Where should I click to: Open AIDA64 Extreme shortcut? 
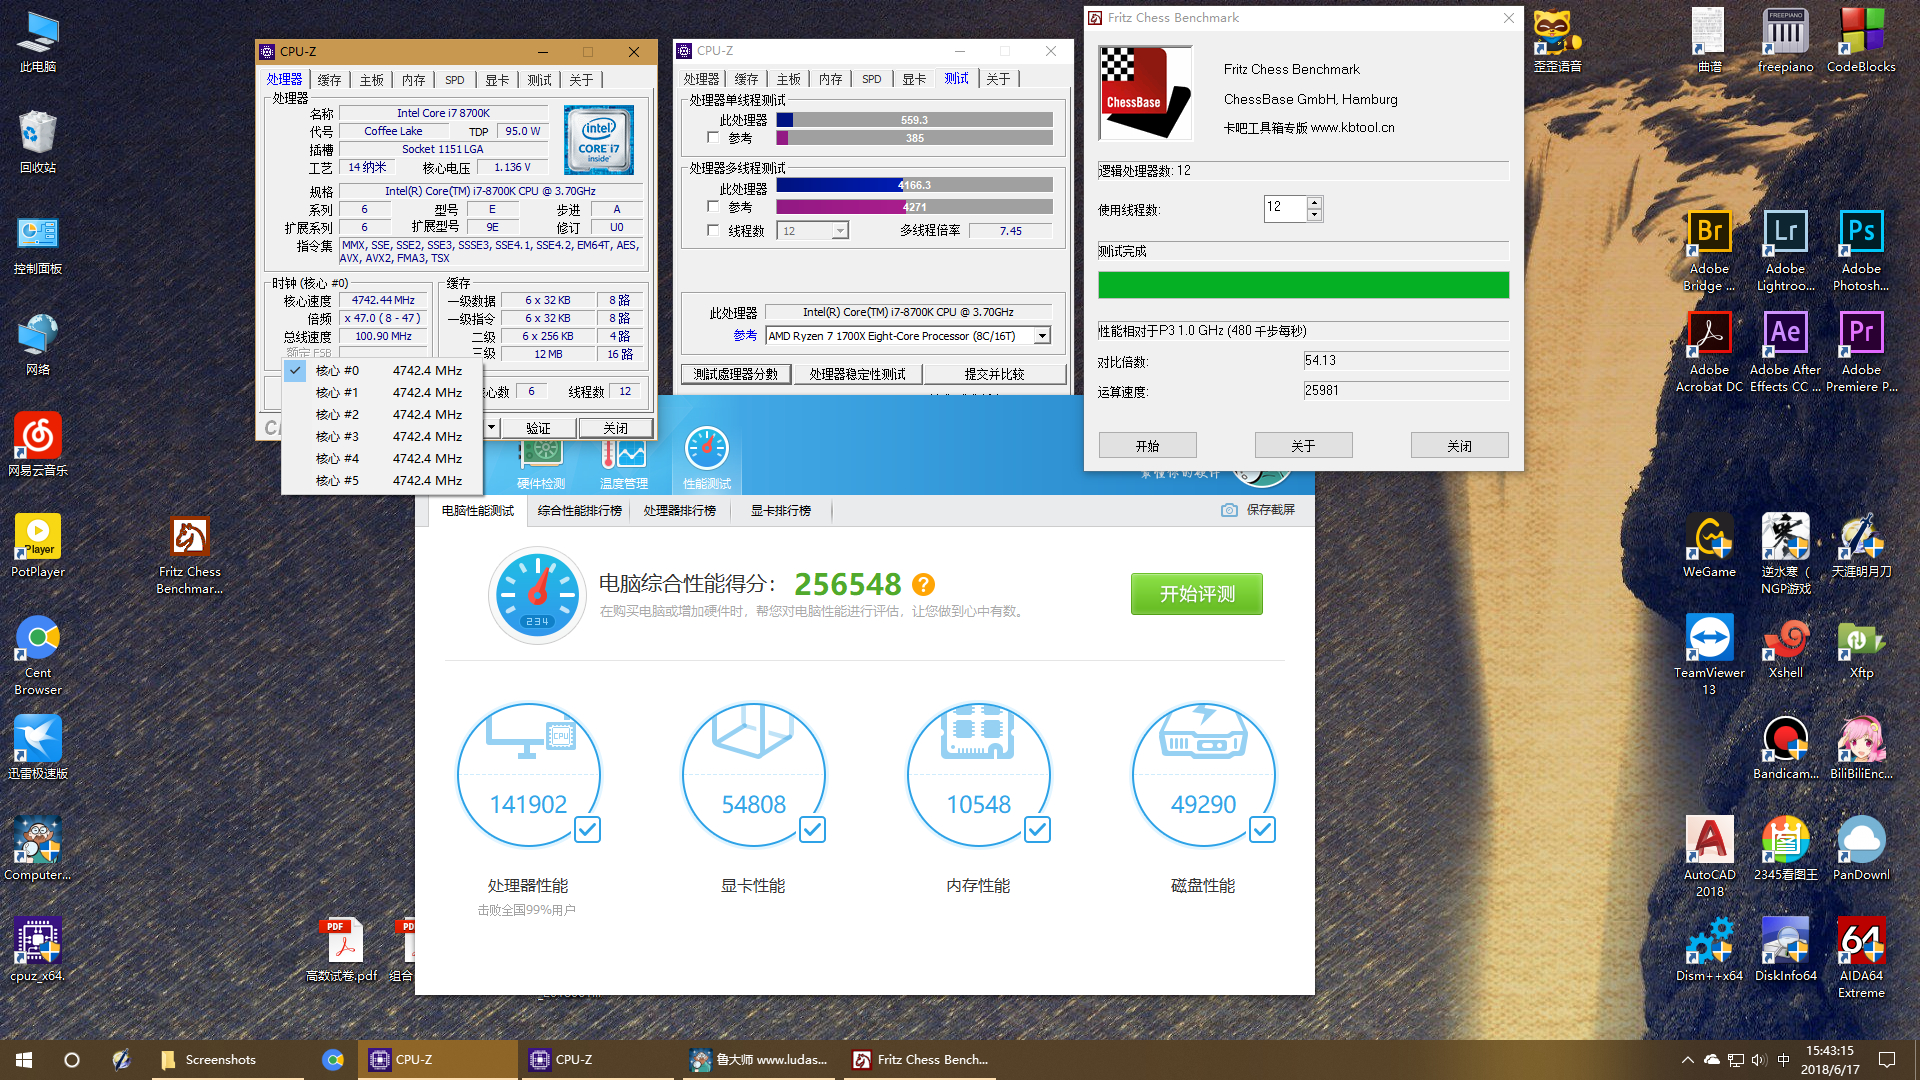(x=1861, y=959)
